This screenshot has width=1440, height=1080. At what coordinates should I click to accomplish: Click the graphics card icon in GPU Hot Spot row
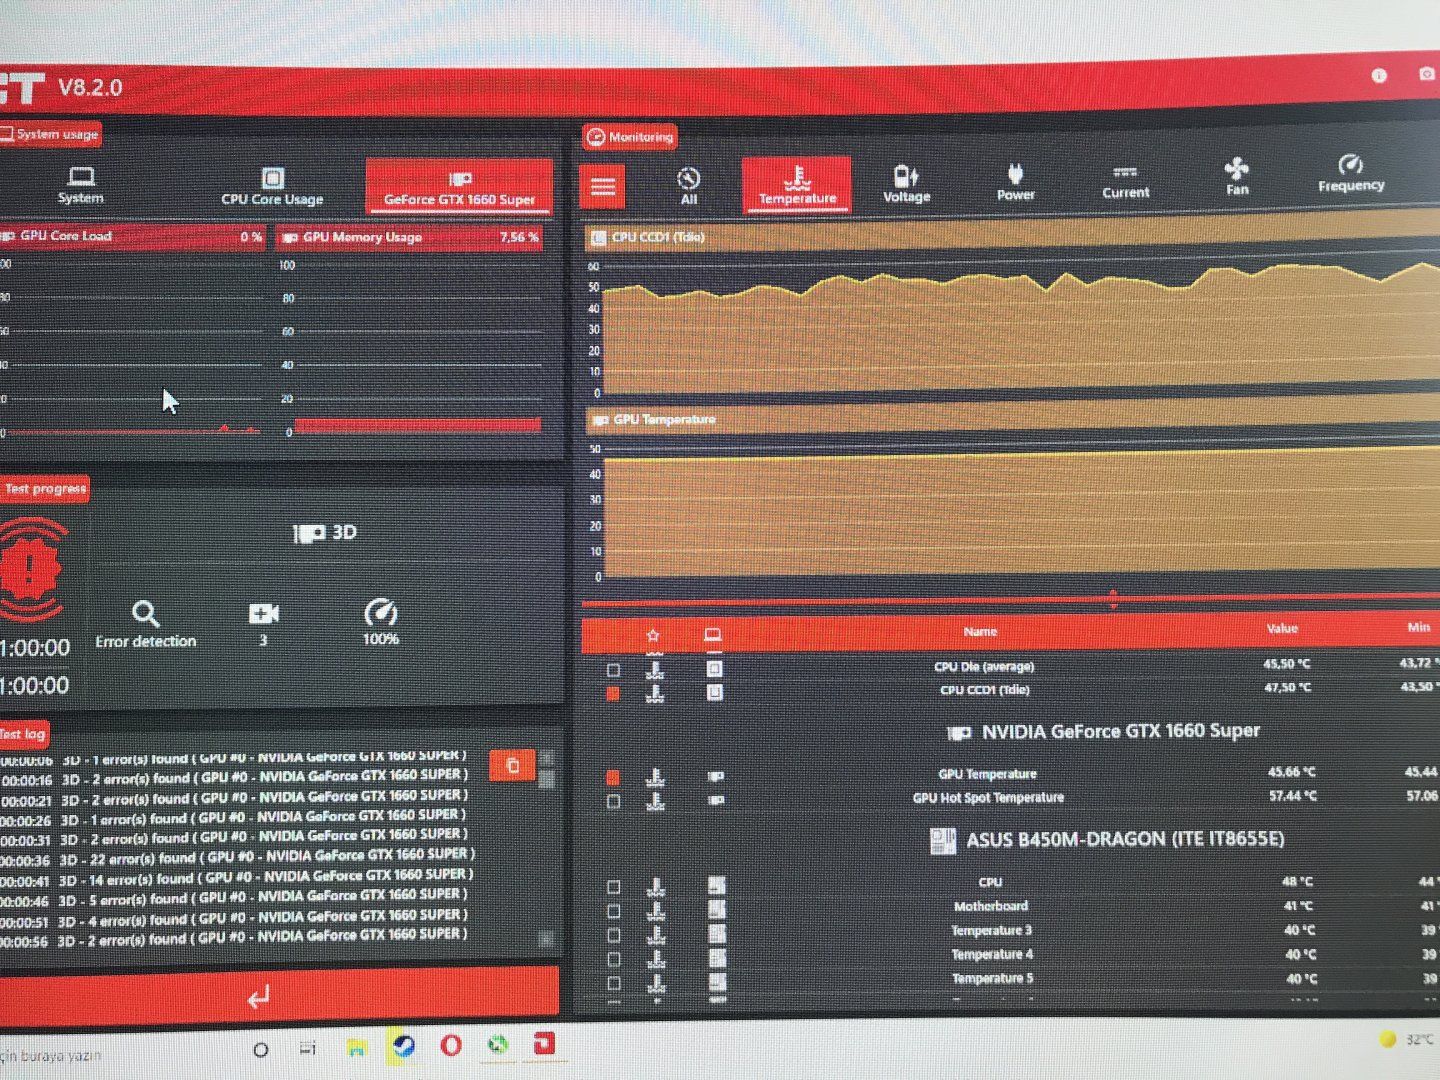pyautogui.click(x=716, y=800)
